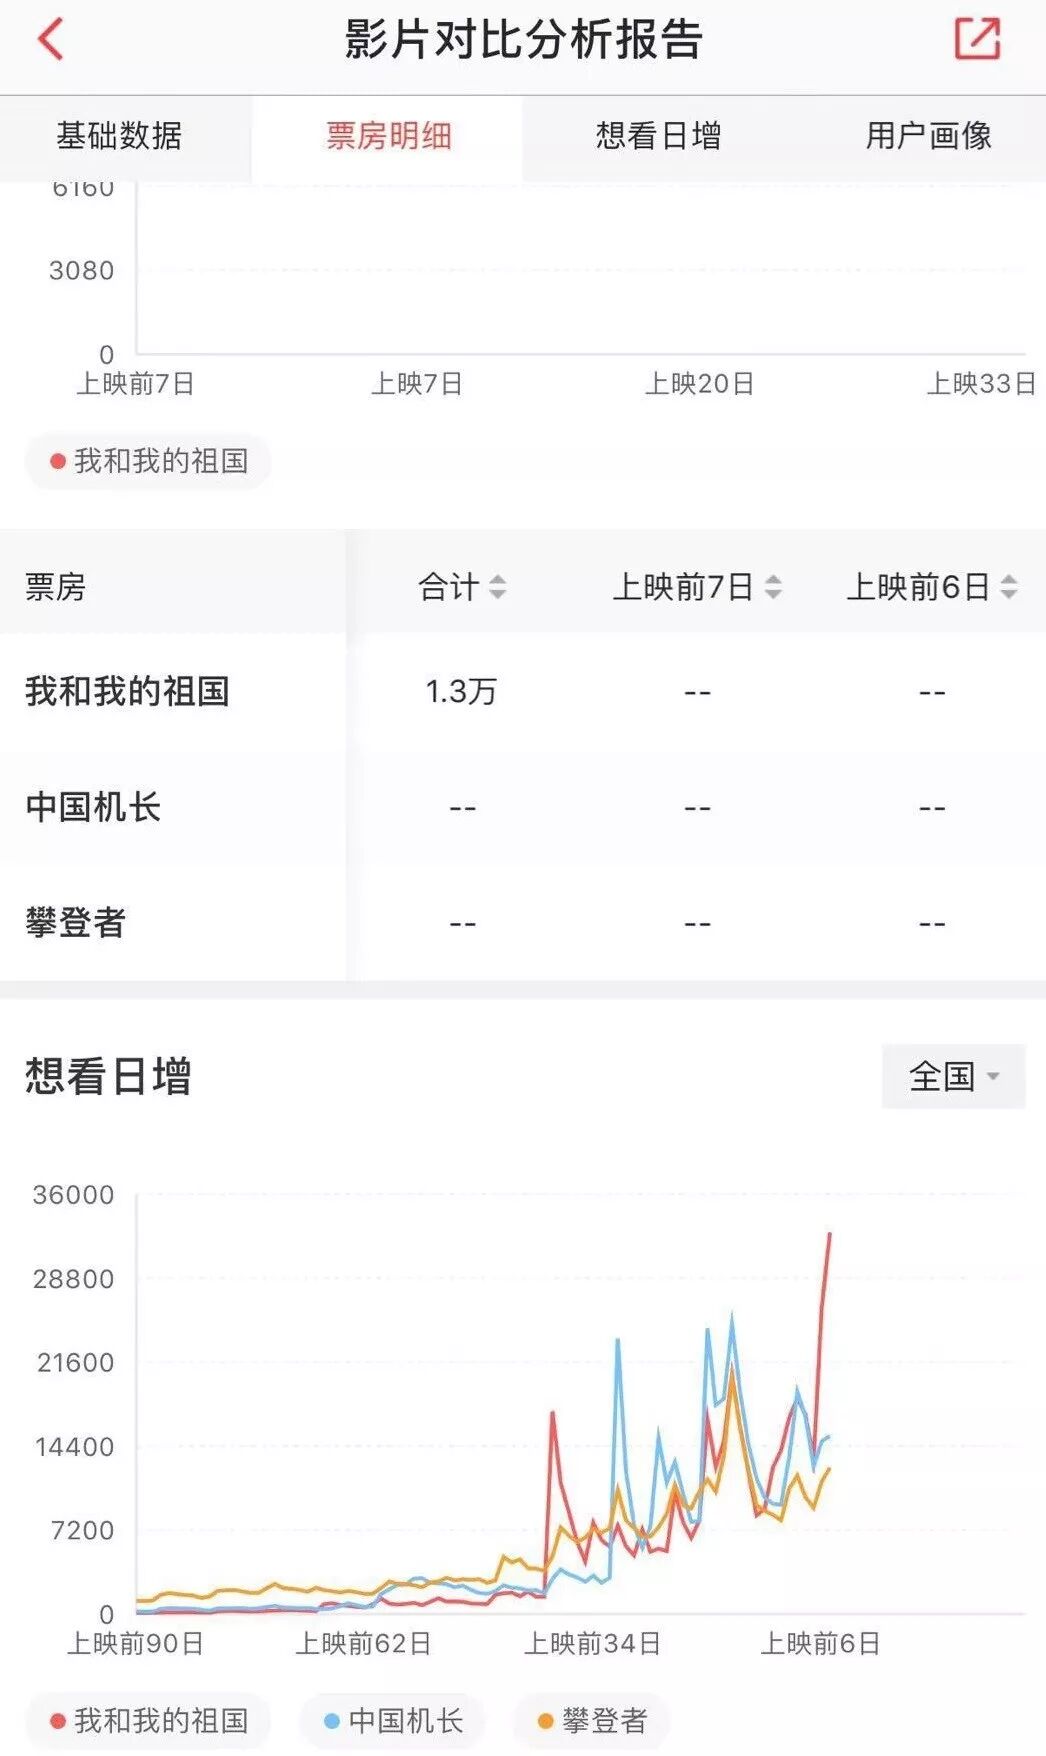Sort table by 合计 column
The width and height of the screenshot is (1046, 1756).
tap(462, 587)
